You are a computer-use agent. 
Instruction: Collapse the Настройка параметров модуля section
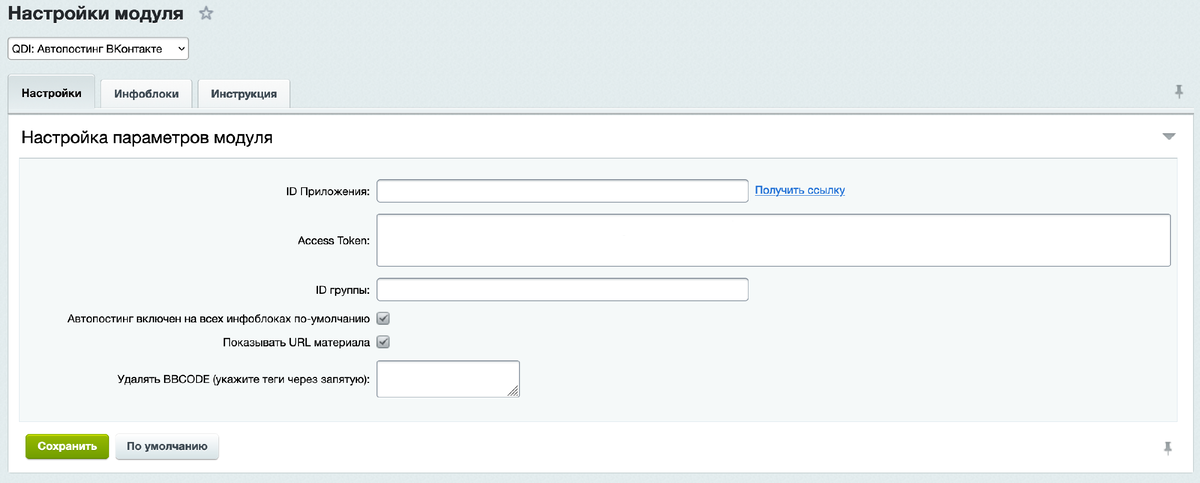coord(1168,137)
